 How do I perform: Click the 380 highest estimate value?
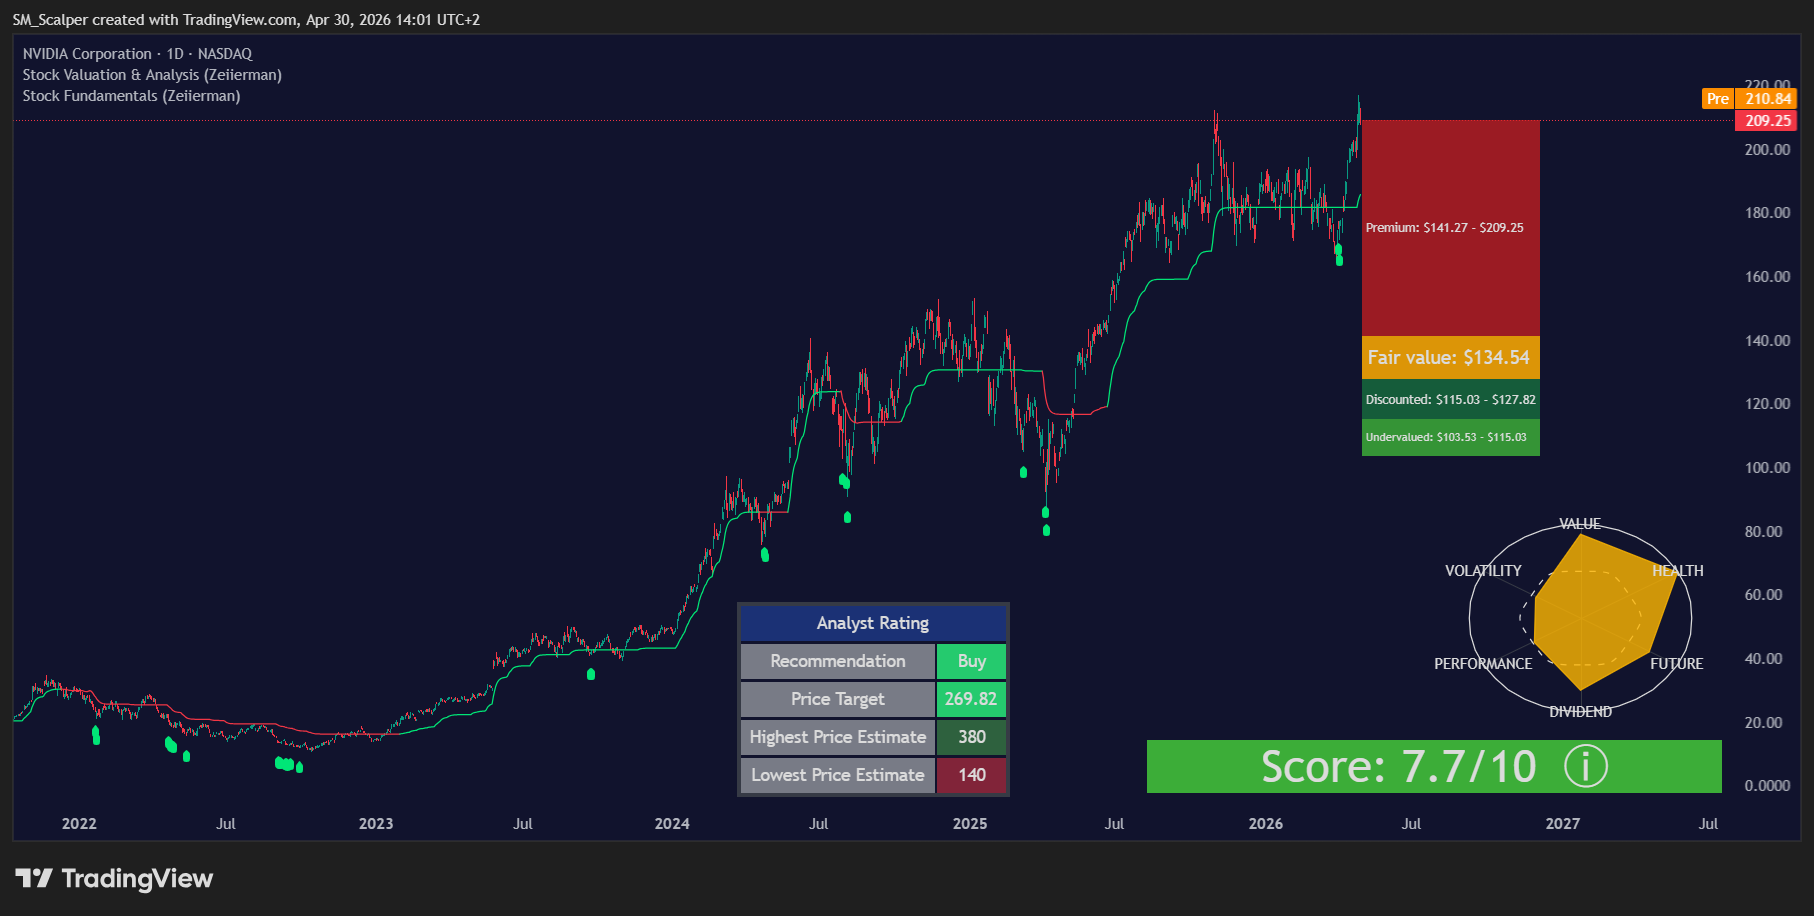point(971,737)
